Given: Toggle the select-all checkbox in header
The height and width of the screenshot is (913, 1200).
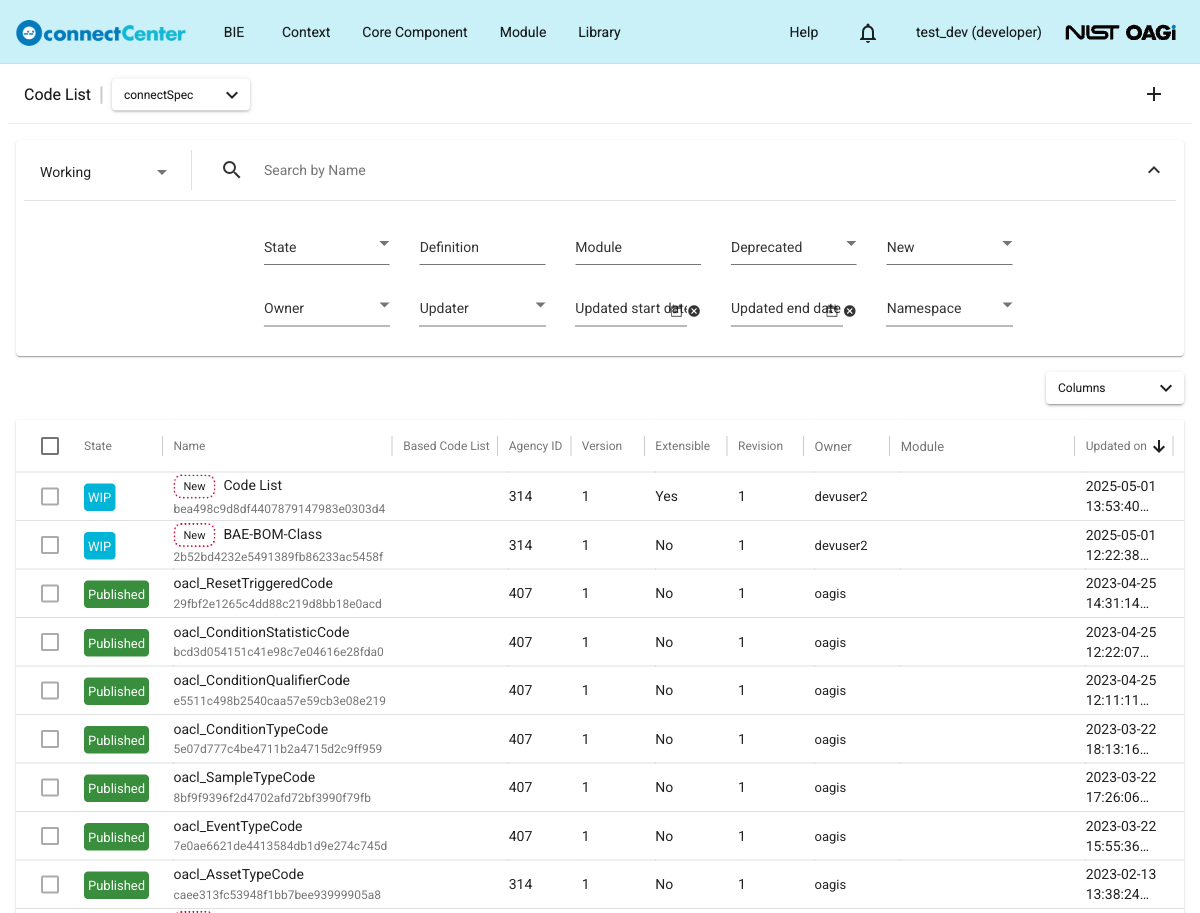Looking at the screenshot, I should [x=50, y=446].
